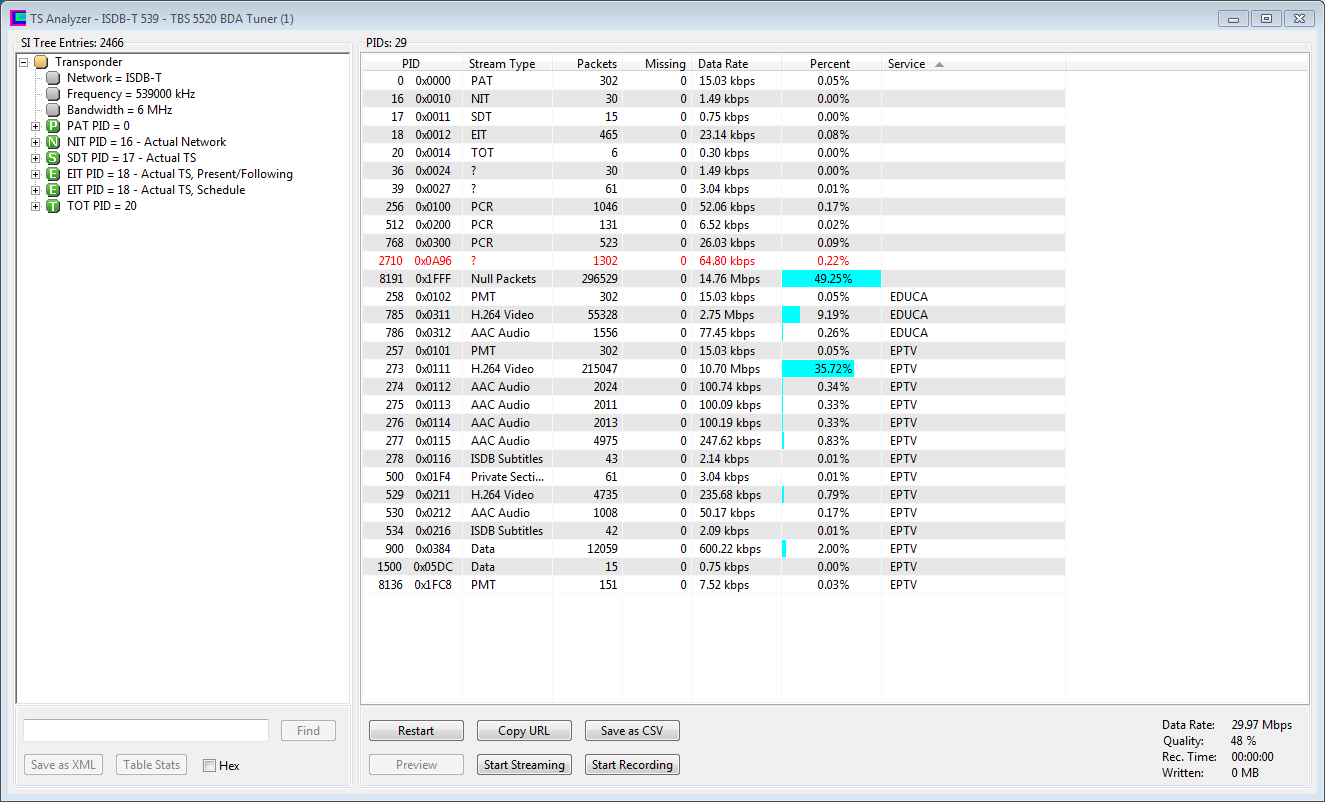Viewport: 1325px width, 802px height.
Task: Click the Quality 48 % status value
Action: pos(1243,741)
